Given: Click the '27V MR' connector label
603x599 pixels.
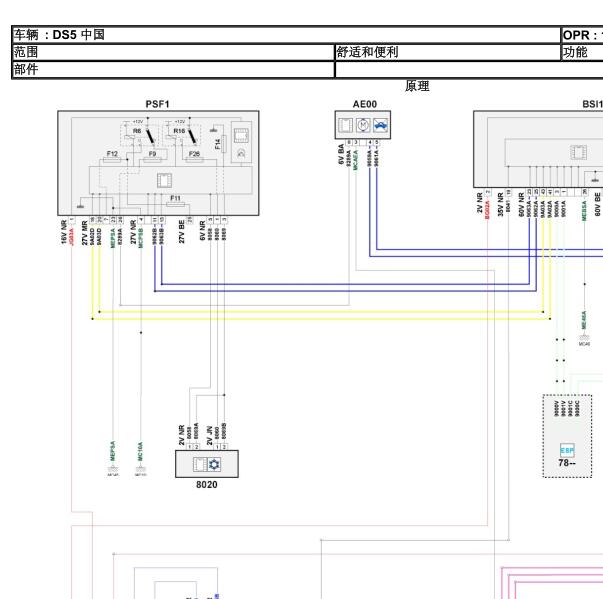Looking at the screenshot, I should coord(85,233).
